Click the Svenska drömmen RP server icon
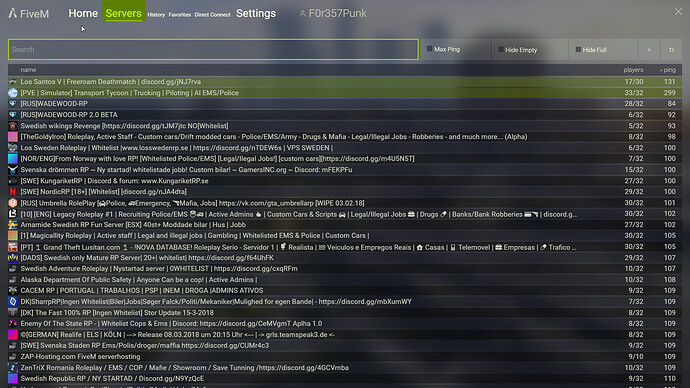Screen dimensions: 690x388 [x=13, y=170]
